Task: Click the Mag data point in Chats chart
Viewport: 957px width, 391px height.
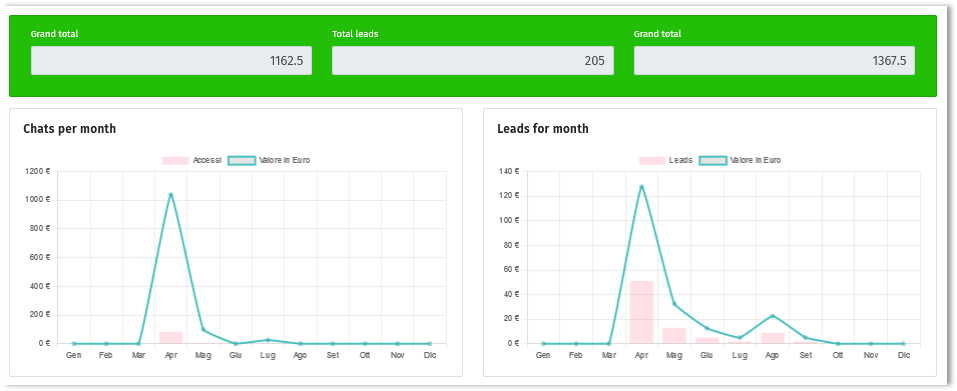Action: click(203, 330)
